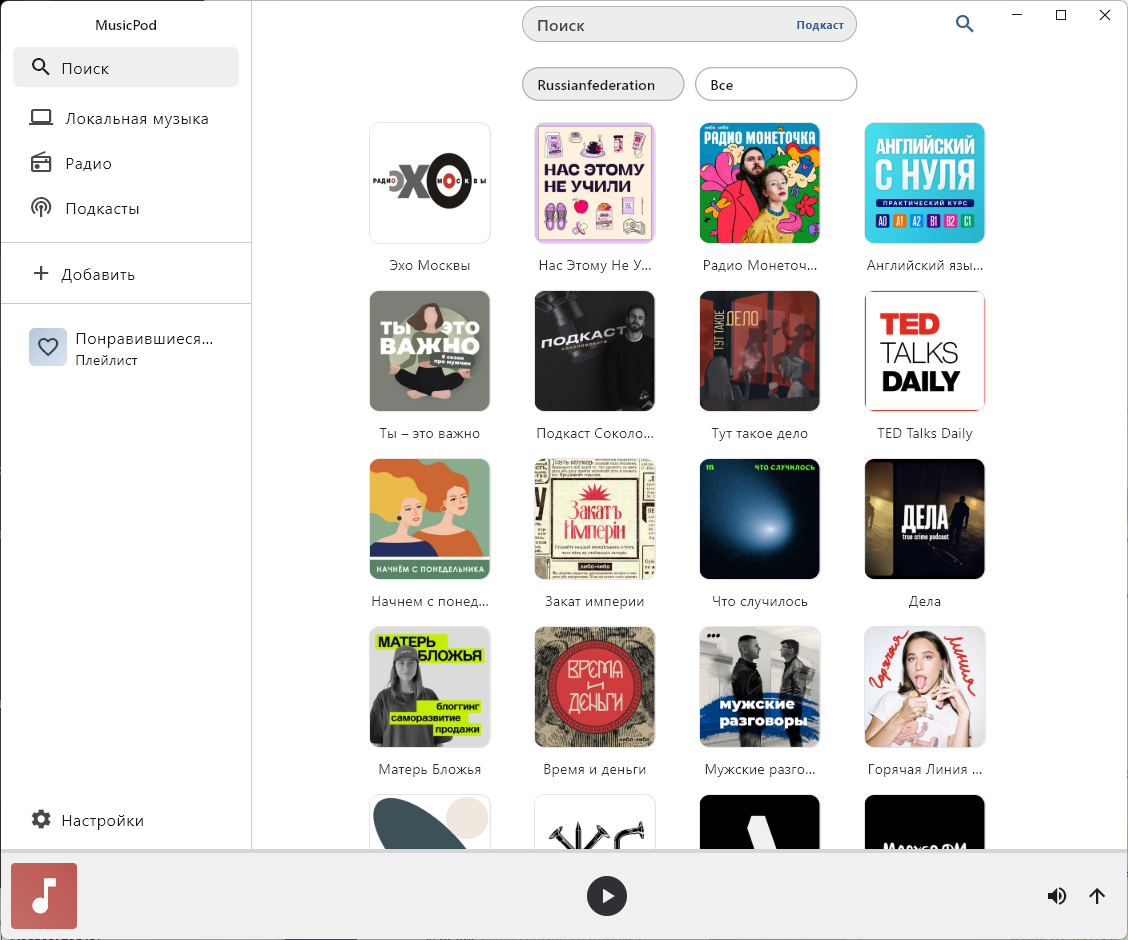The width and height of the screenshot is (1128, 940).
Task: Mute audio with the volume speaker icon
Action: coord(1056,895)
